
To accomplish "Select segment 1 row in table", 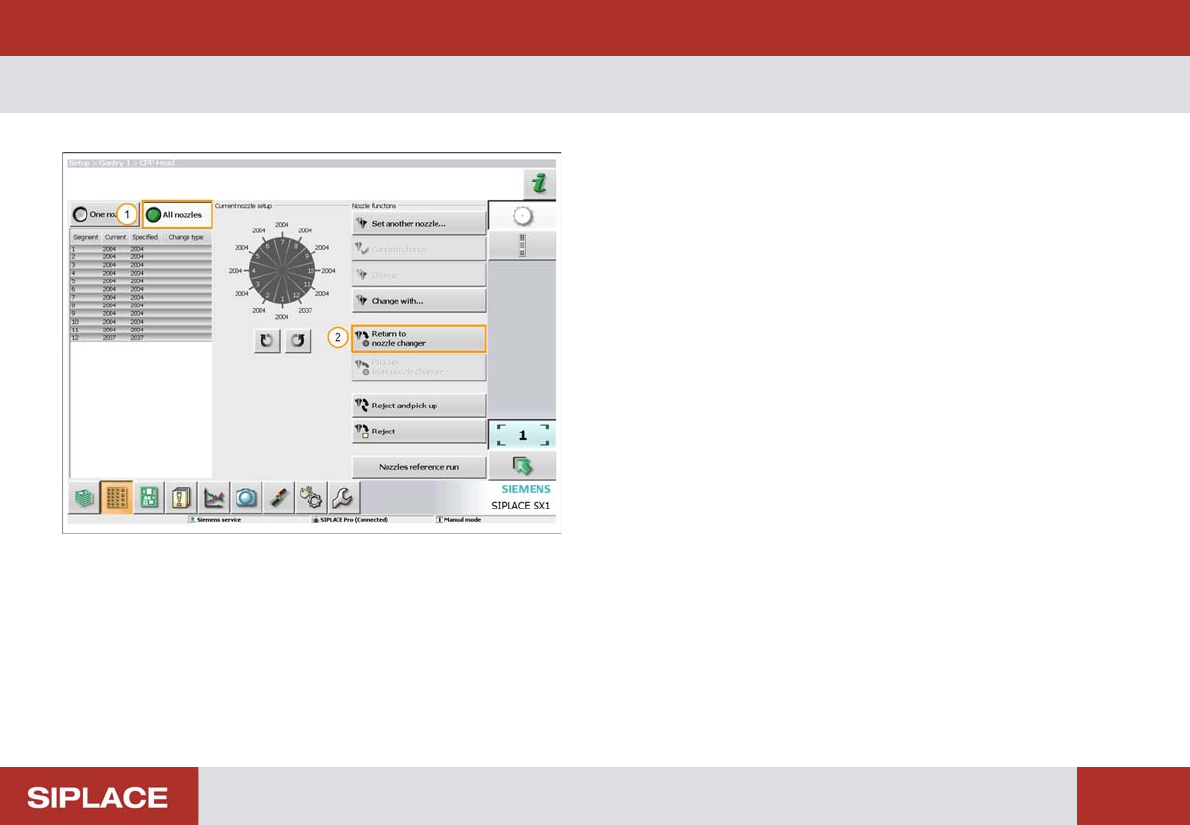I will 141,248.
